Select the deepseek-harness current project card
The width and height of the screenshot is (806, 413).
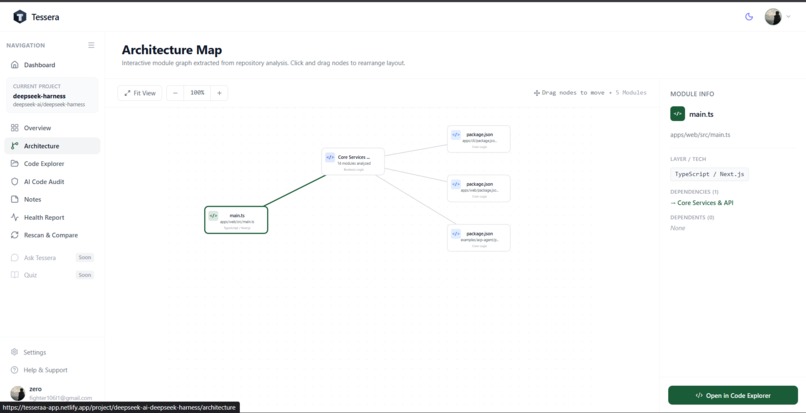pos(52,95)
